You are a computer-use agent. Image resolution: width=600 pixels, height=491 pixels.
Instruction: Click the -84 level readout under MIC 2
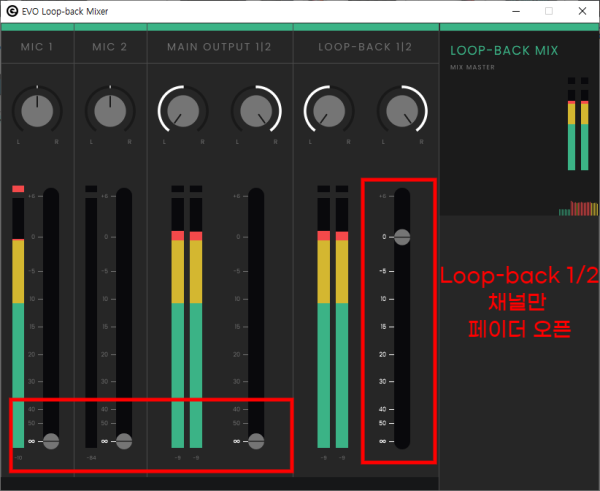(91, 458)
